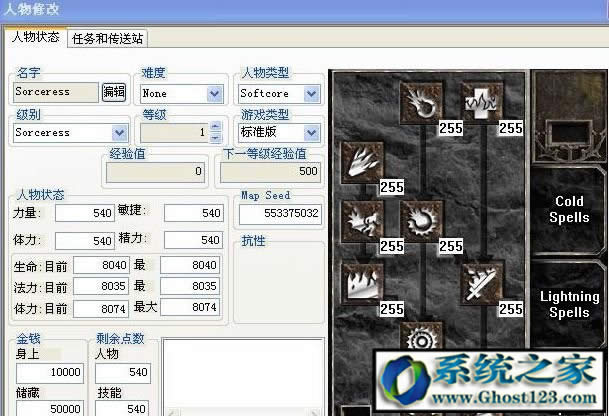Image resolution: width=609 pixels, height=416 pixels.
Task: Select the Inferno skill icon
Action: (360, 160)
